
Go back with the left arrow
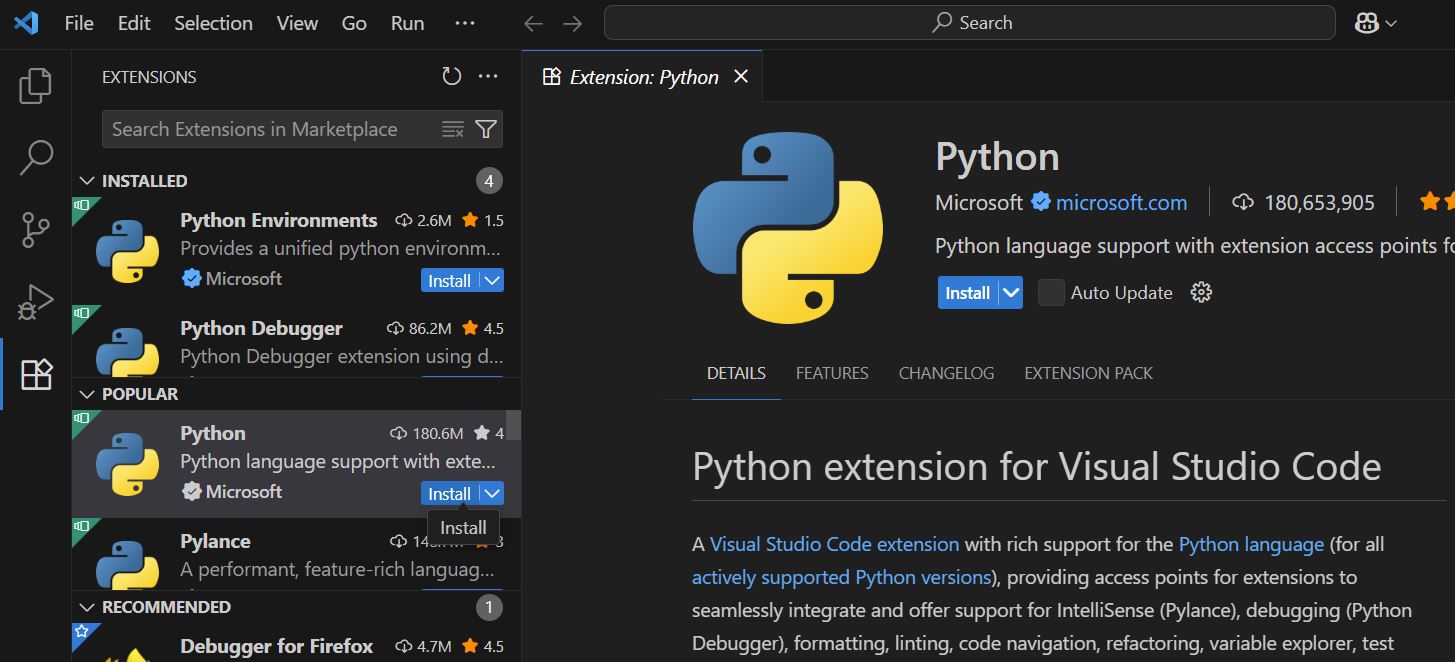[x=534, y=23]
